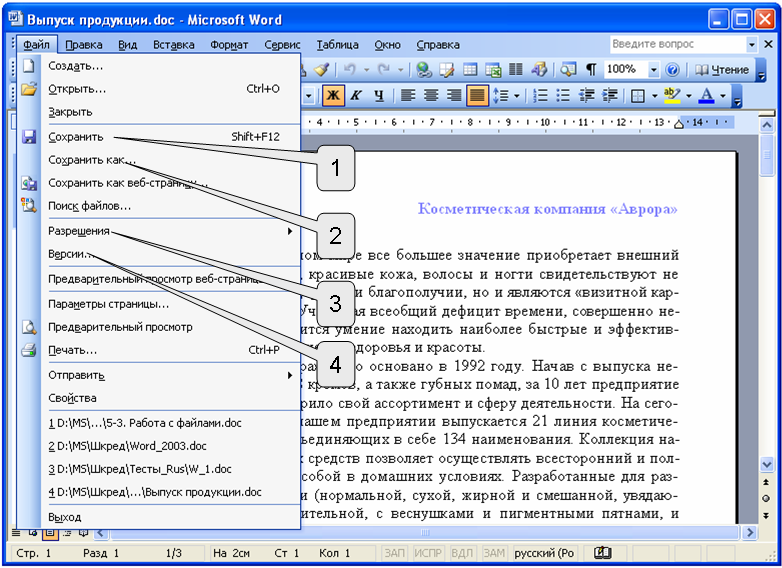
Task: Toggle ИСПР track changes in status bar
Action: (x=428, y=553)
